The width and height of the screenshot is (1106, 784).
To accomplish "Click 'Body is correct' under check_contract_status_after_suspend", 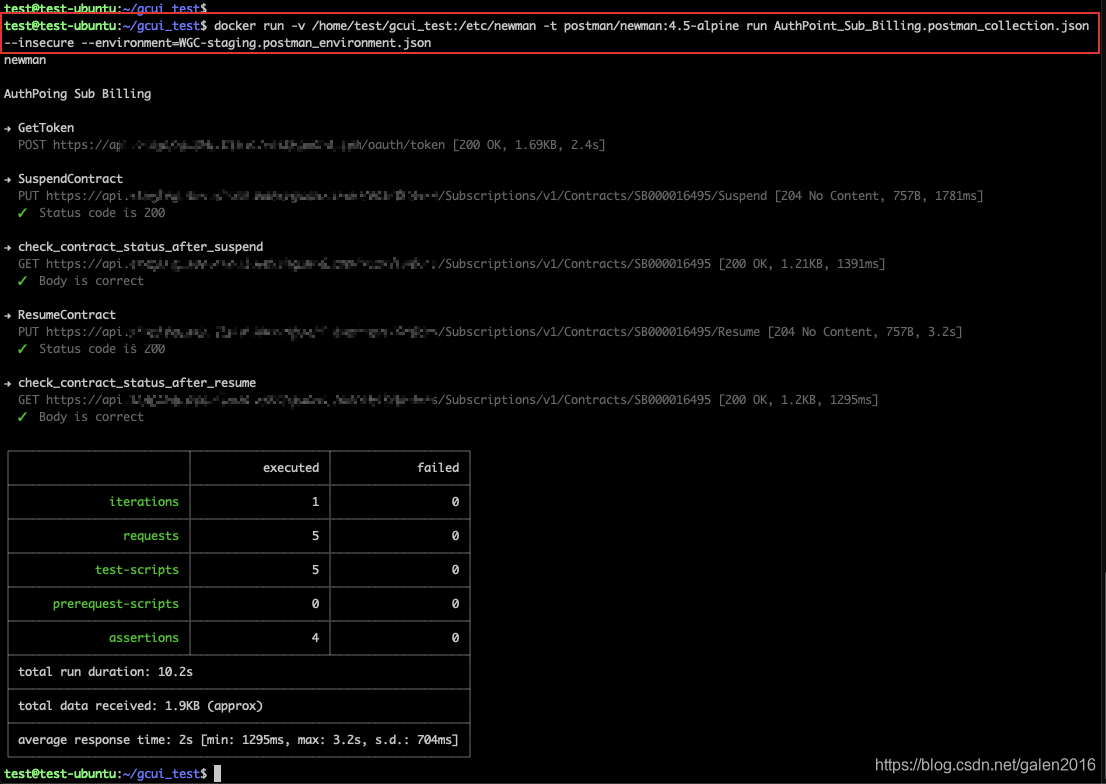I will 92,281.
